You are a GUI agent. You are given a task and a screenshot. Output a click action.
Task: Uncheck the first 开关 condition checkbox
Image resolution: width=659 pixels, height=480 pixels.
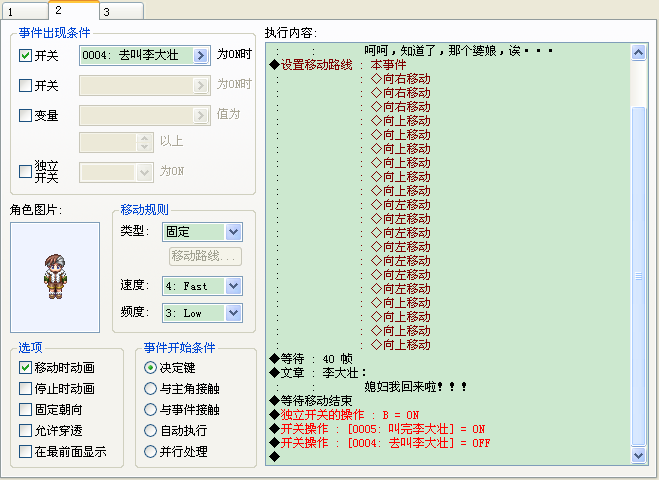(x=25, y=55)
